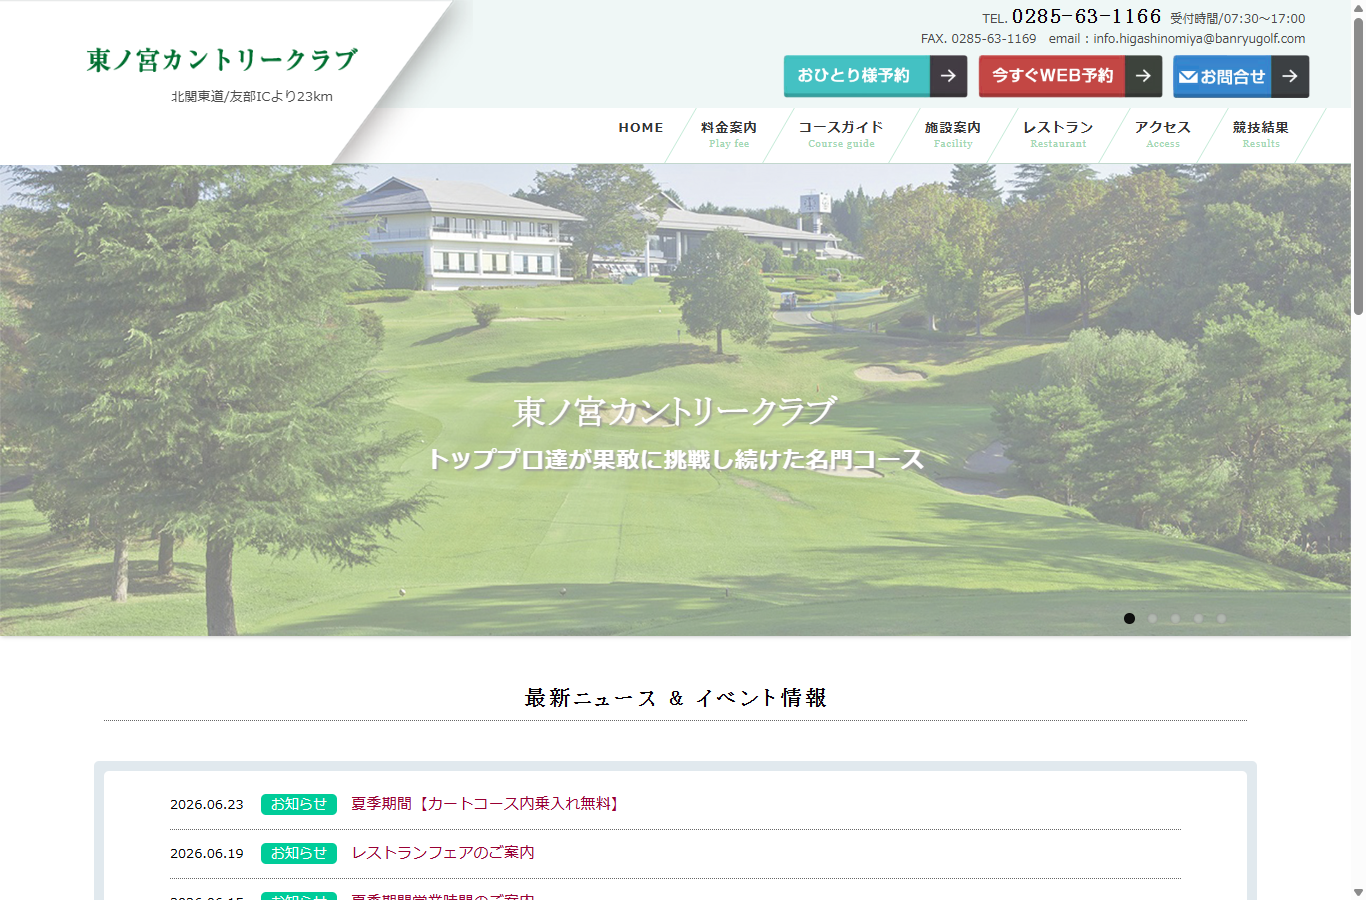Click the FAX. 0285-63-1169 text
The image size is (1366, 900).
[x=979, y=39]
